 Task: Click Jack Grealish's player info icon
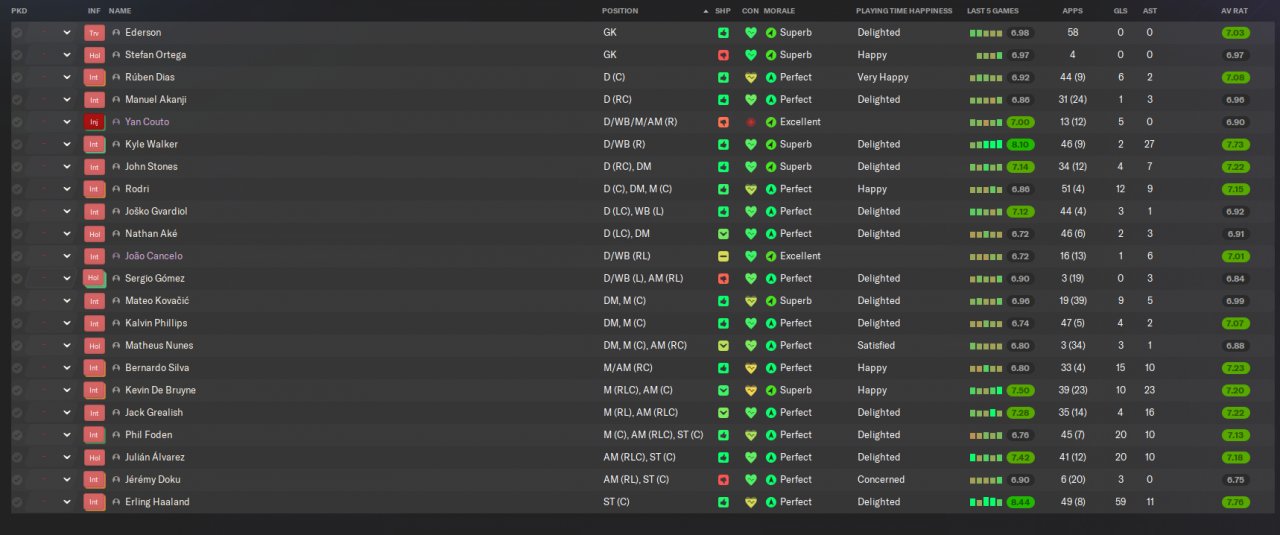point(116,413)
